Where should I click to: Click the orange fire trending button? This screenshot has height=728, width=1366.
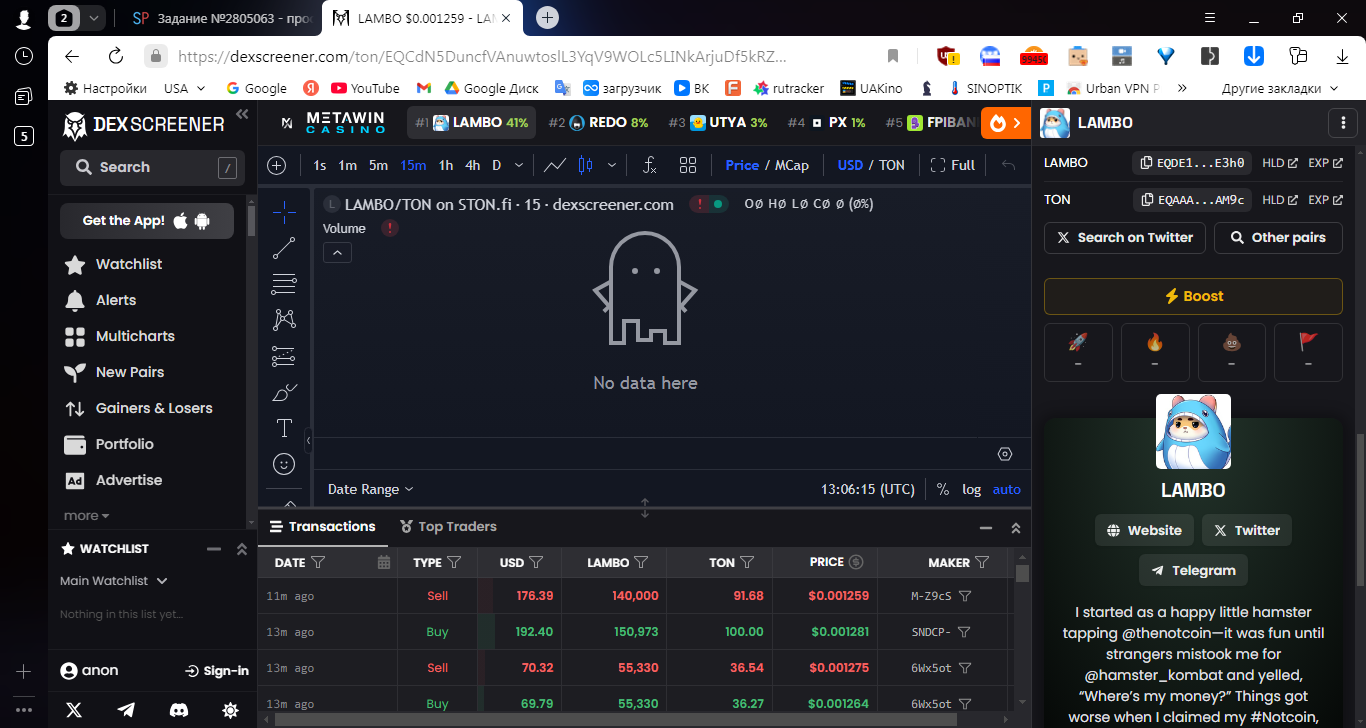pyautogui.click(x=1006, y=123)
